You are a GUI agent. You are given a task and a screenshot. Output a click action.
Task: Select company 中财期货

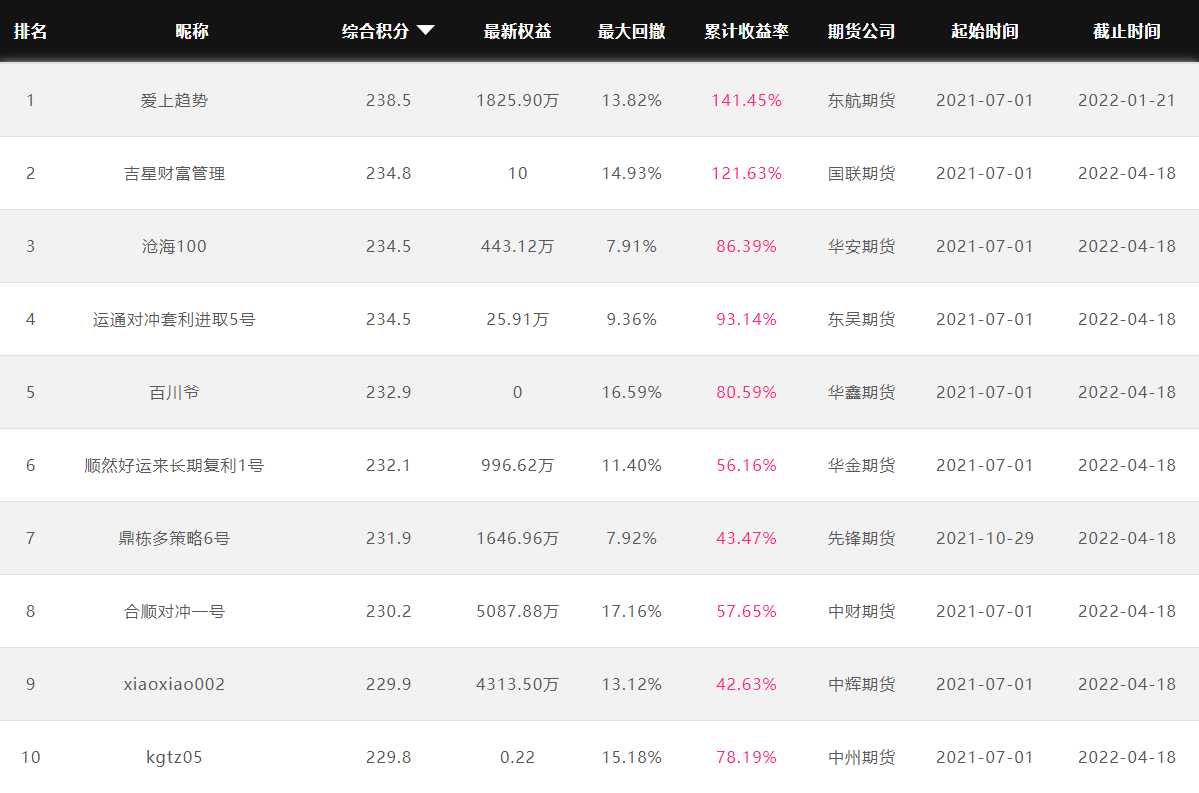coord(862,612)
